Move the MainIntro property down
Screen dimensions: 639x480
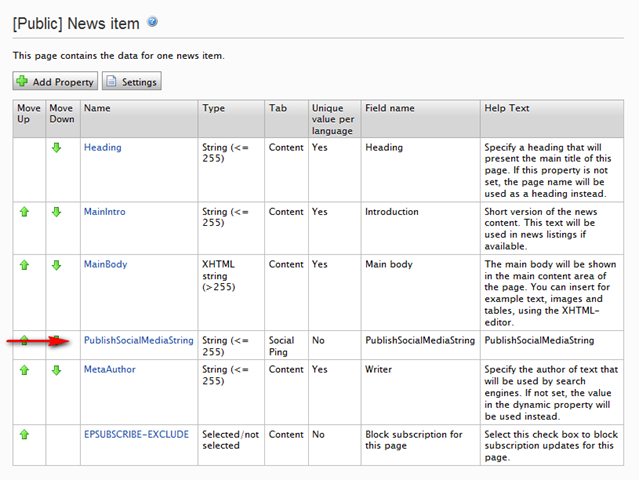[56, 213]
